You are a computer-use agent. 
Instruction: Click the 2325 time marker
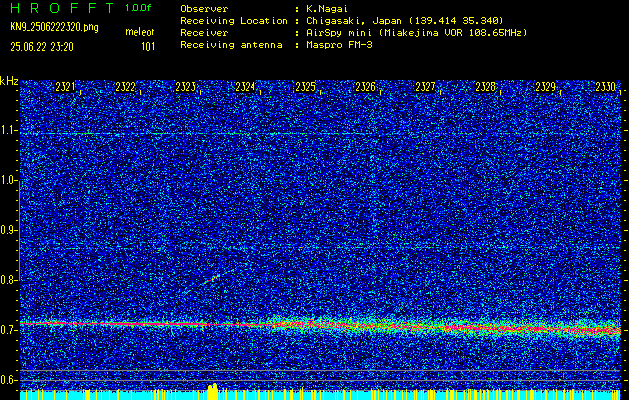pos(305,87)
